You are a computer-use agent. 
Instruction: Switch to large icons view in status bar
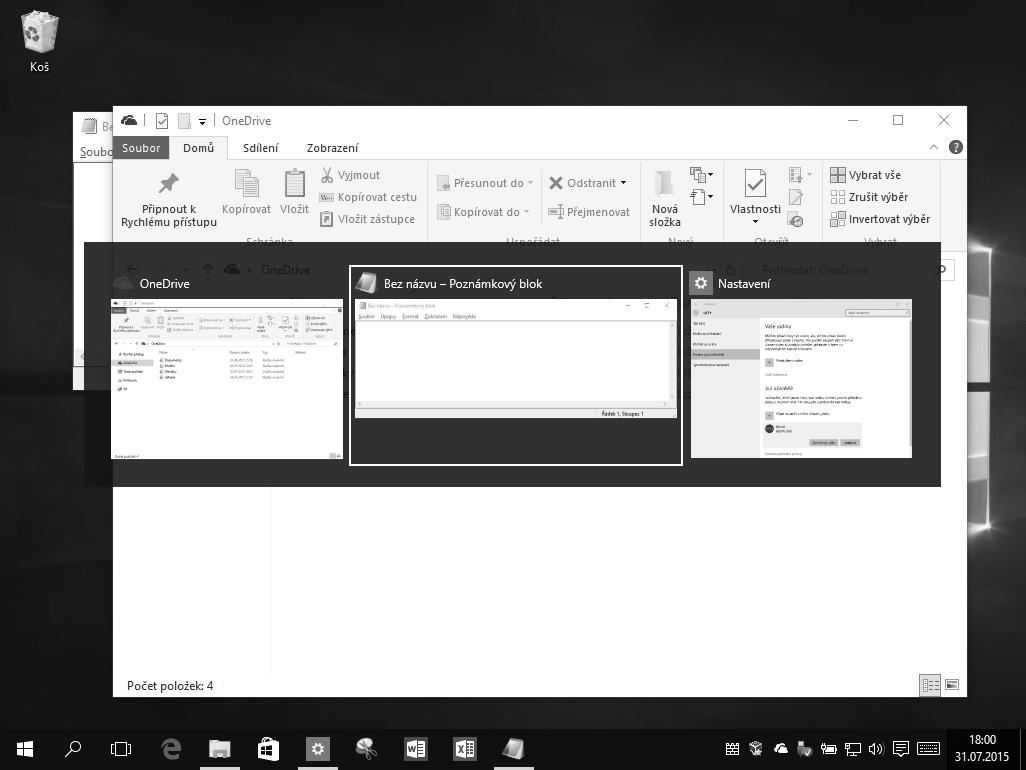pyautogui.click(x=952, y=685)
